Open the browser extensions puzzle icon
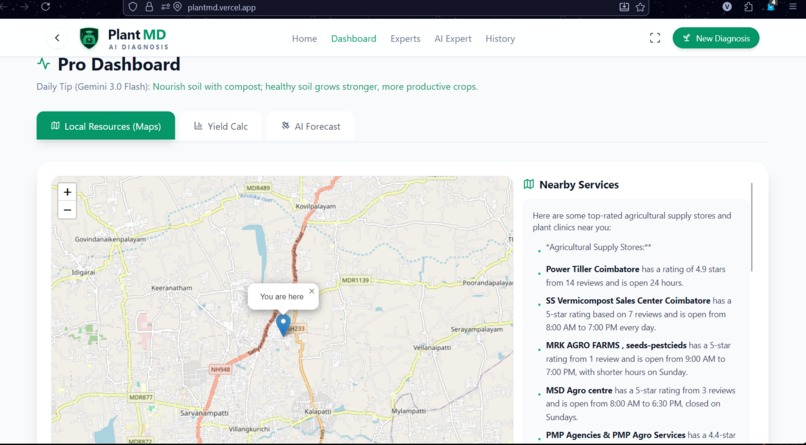Viewport: 806px width, 445px height. (748, 7)
